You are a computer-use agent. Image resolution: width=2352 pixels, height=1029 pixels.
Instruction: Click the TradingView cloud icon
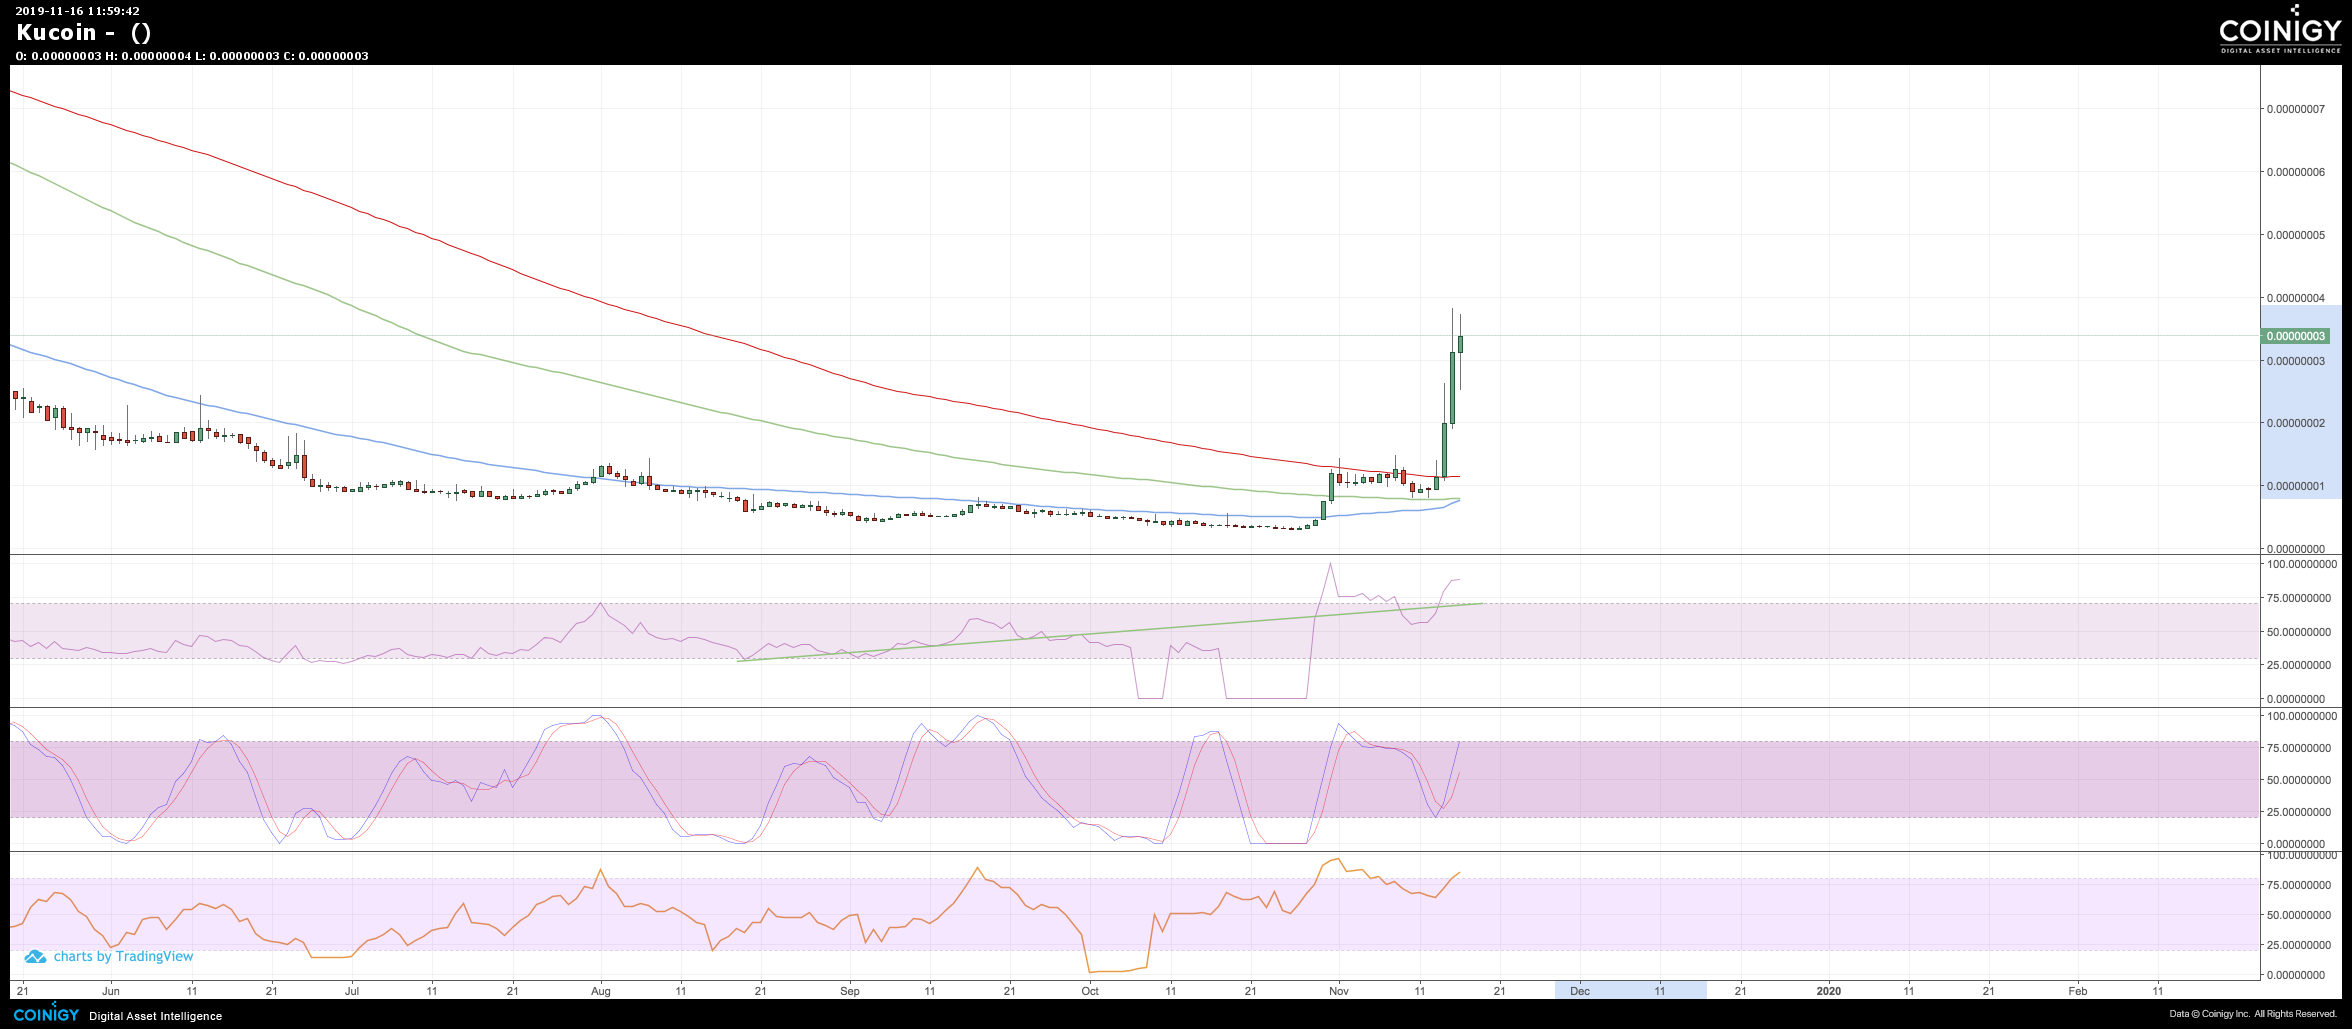(35, 957)
